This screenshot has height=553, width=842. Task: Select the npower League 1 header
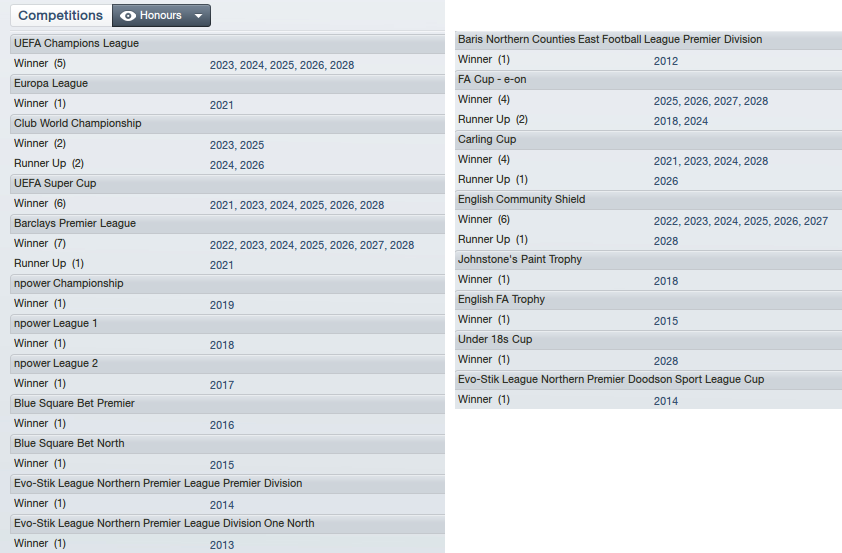[227, 324]
